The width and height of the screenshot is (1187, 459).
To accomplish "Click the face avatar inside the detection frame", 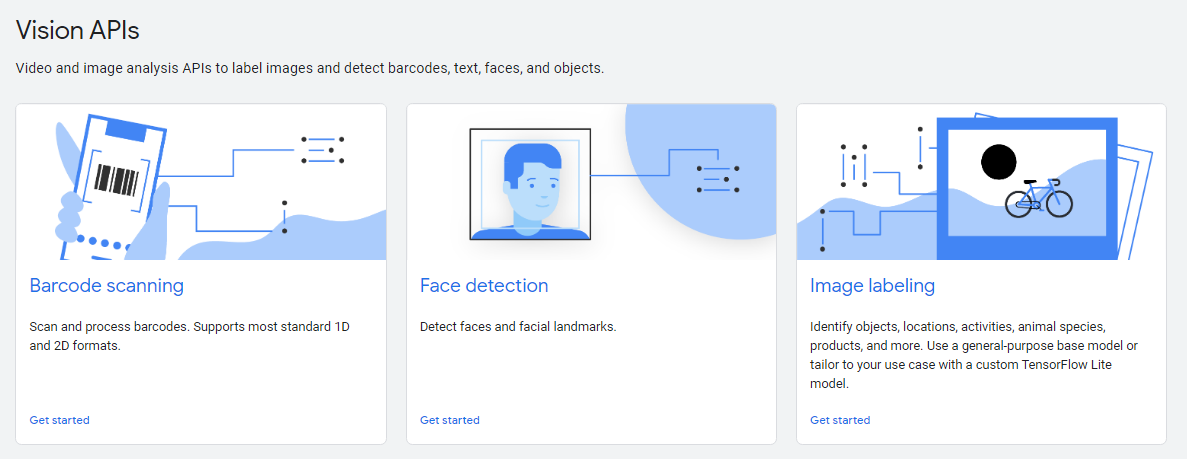I will point(529,186).
